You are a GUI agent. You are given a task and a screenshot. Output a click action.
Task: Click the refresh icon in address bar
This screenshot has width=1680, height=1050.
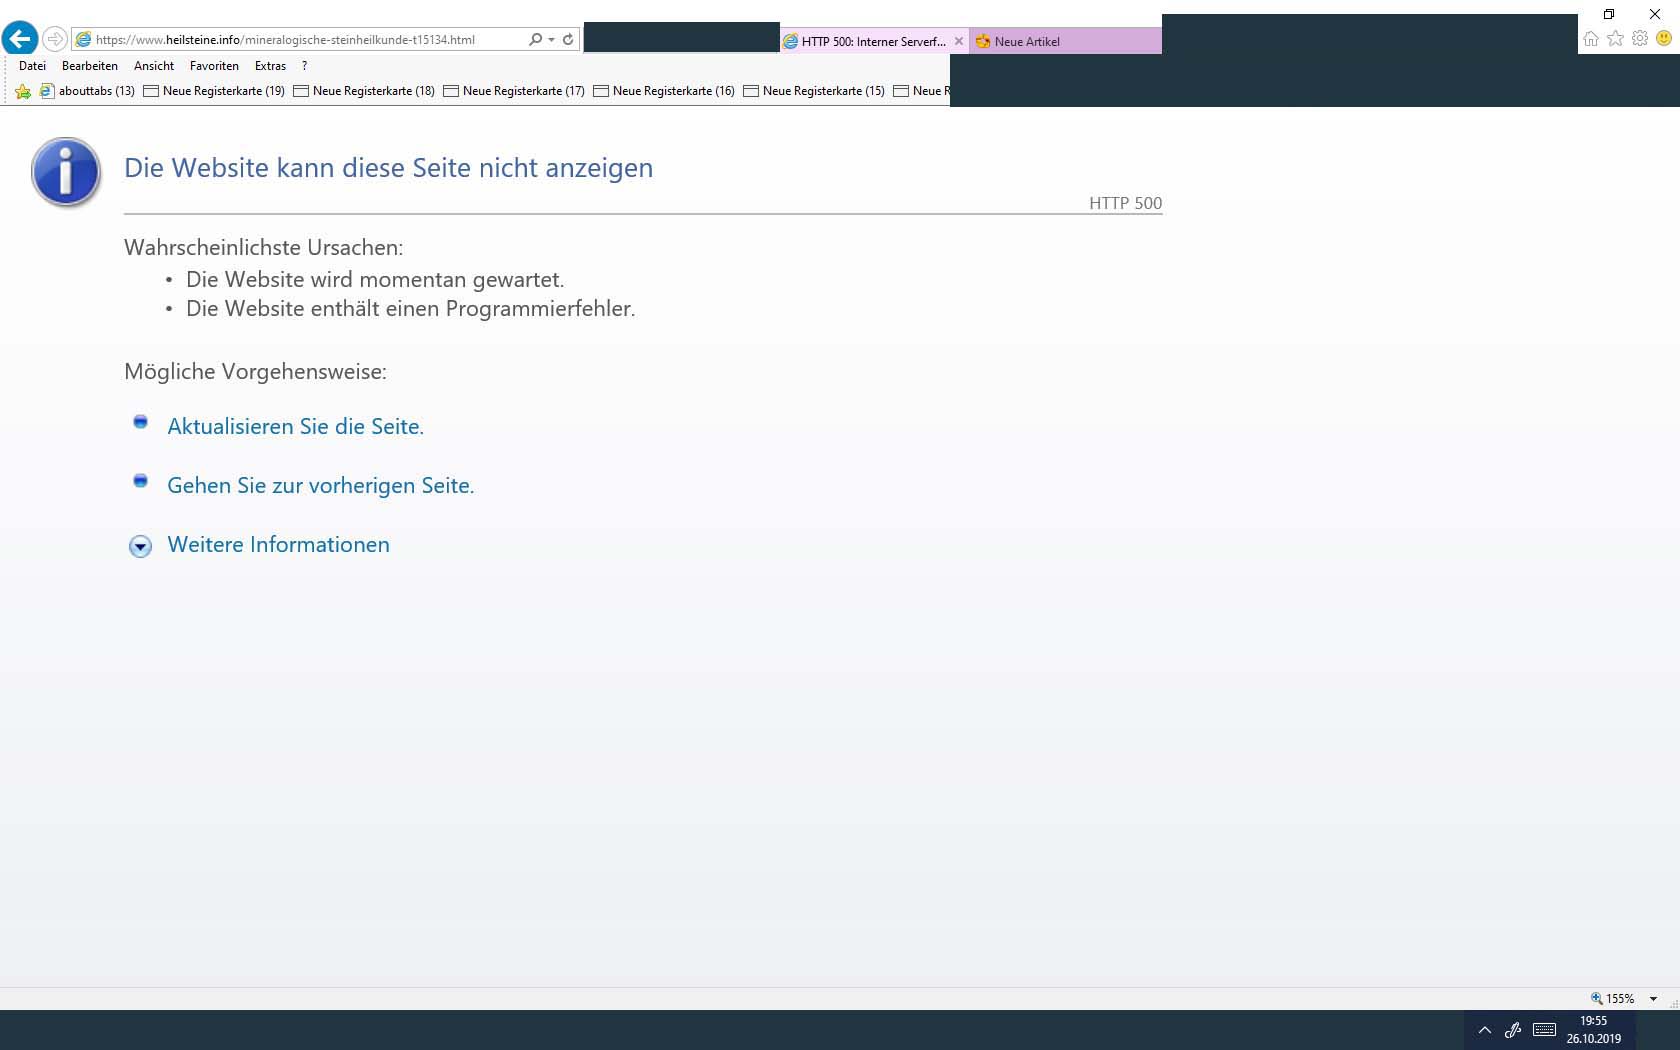pos(568,40)
